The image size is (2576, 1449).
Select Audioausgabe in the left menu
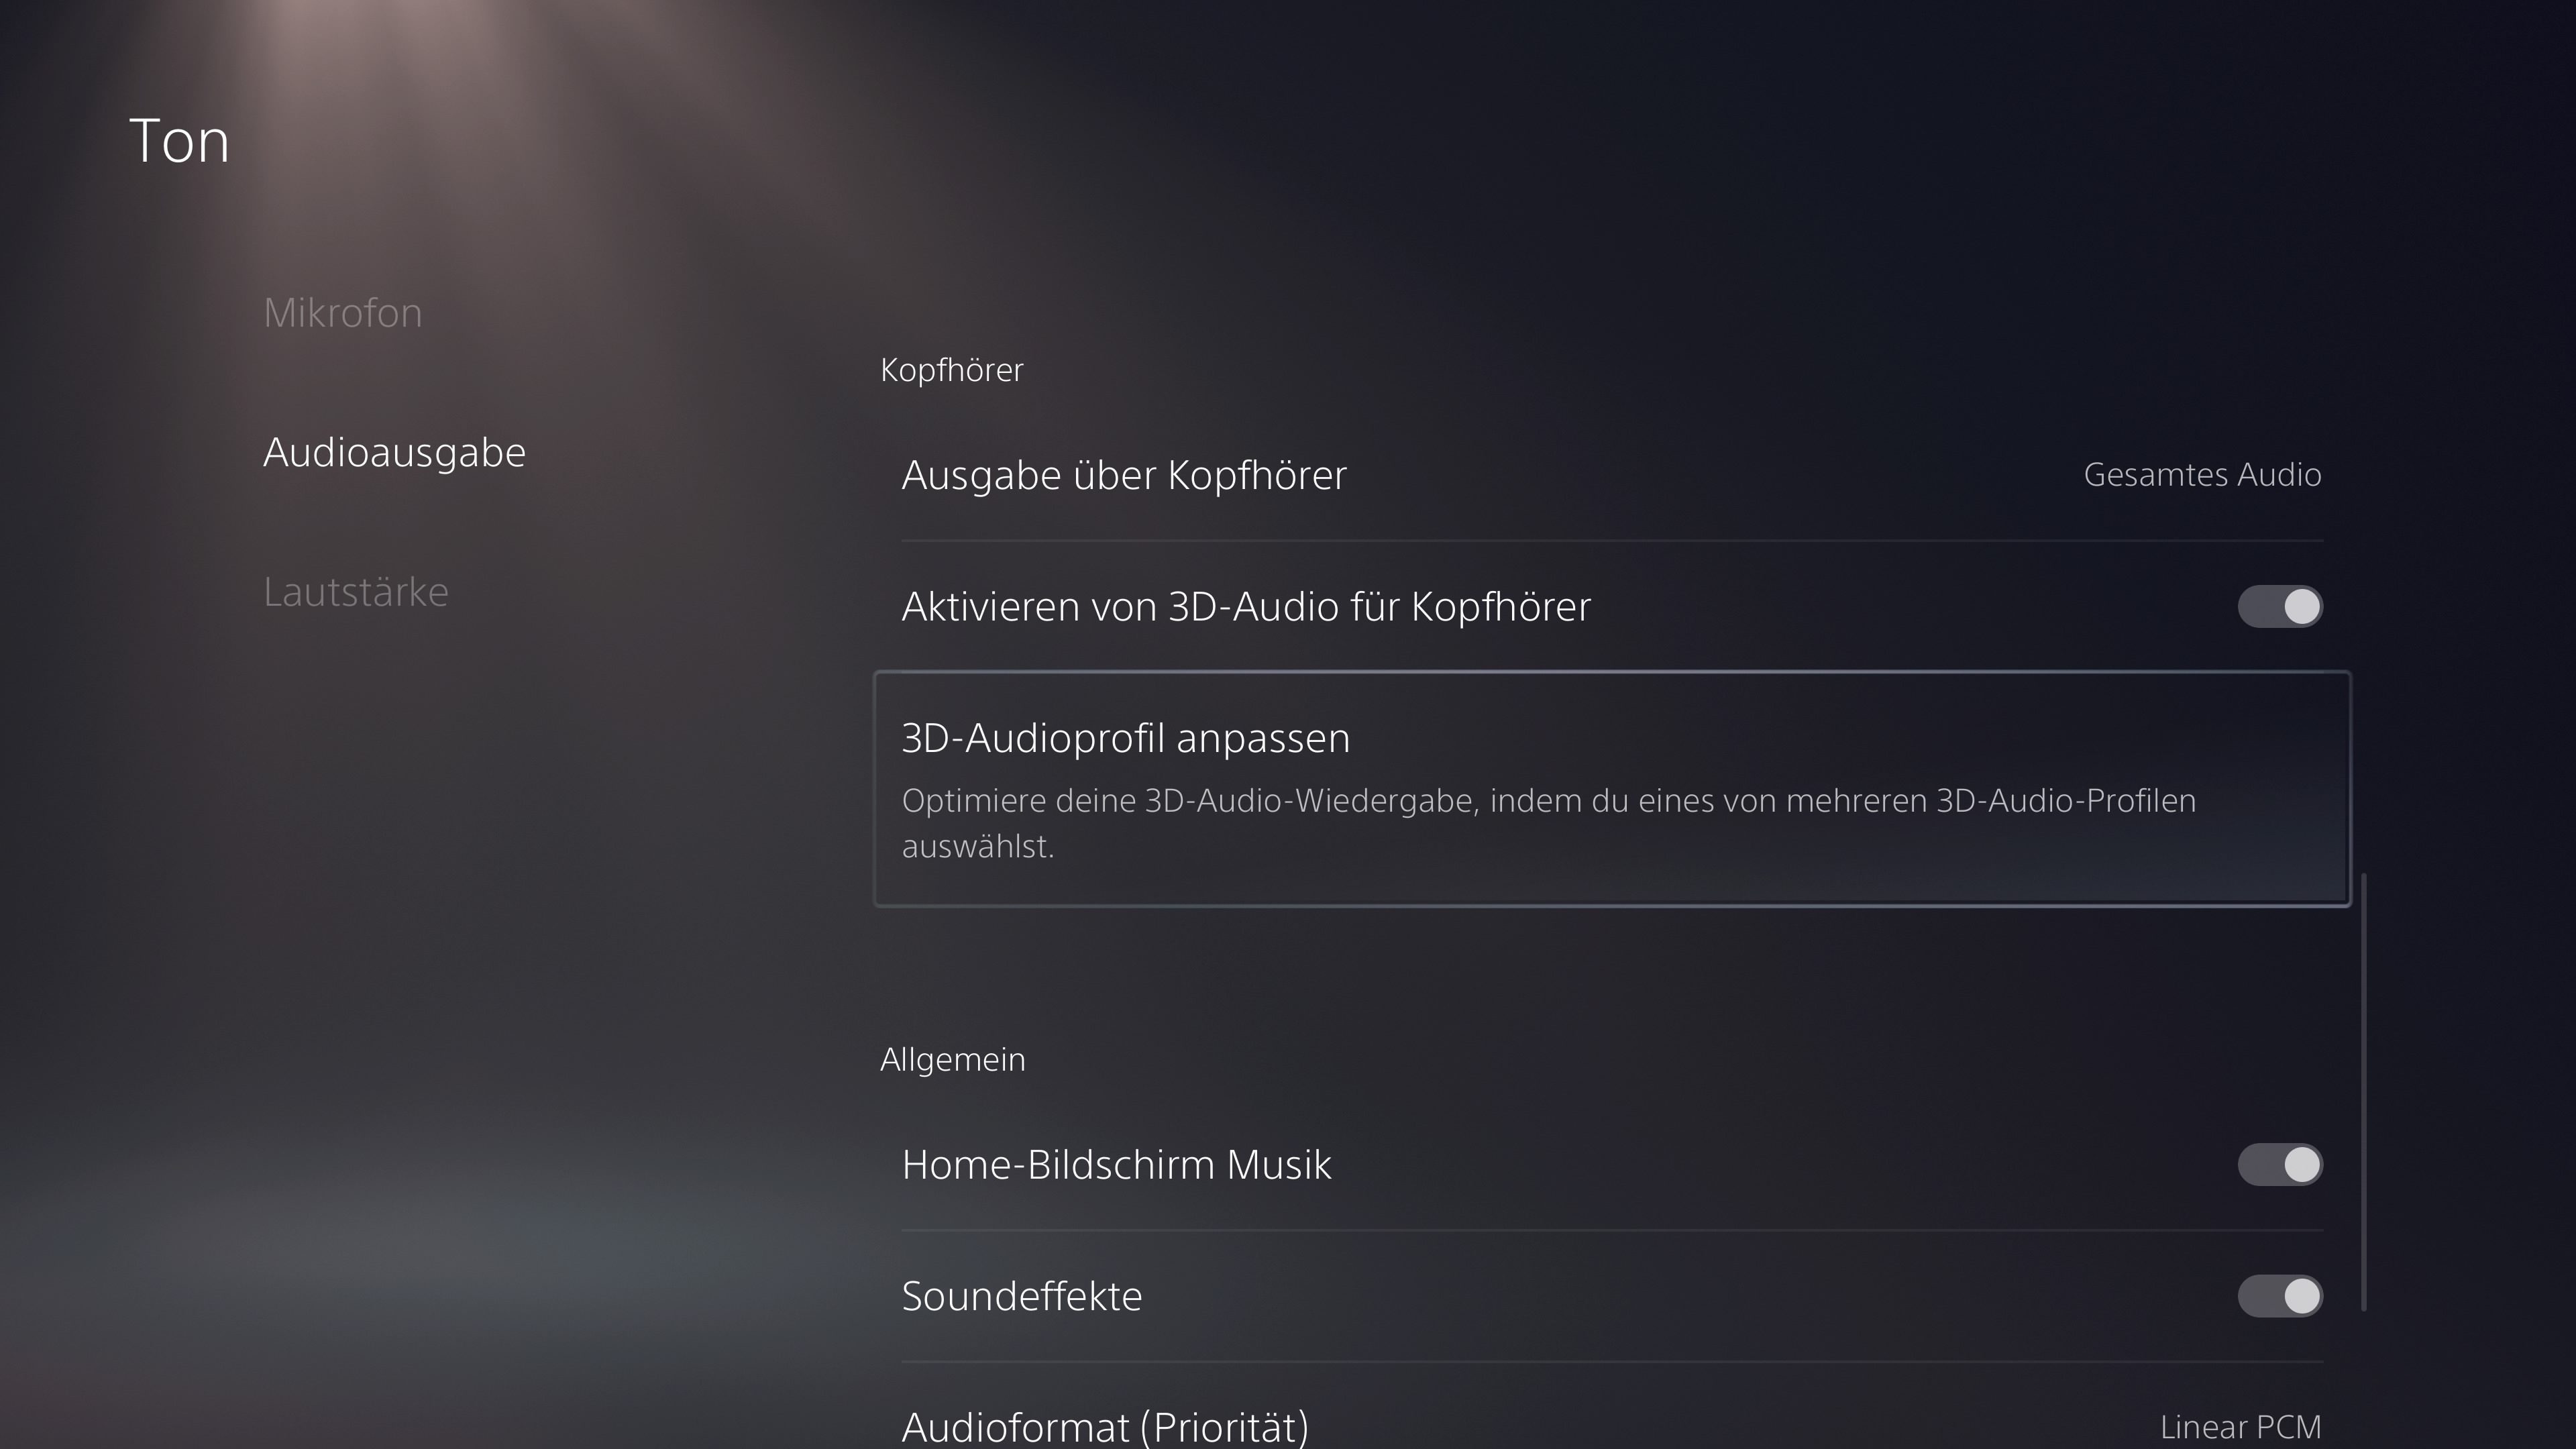pyautogui.click(x=394, y=452)
